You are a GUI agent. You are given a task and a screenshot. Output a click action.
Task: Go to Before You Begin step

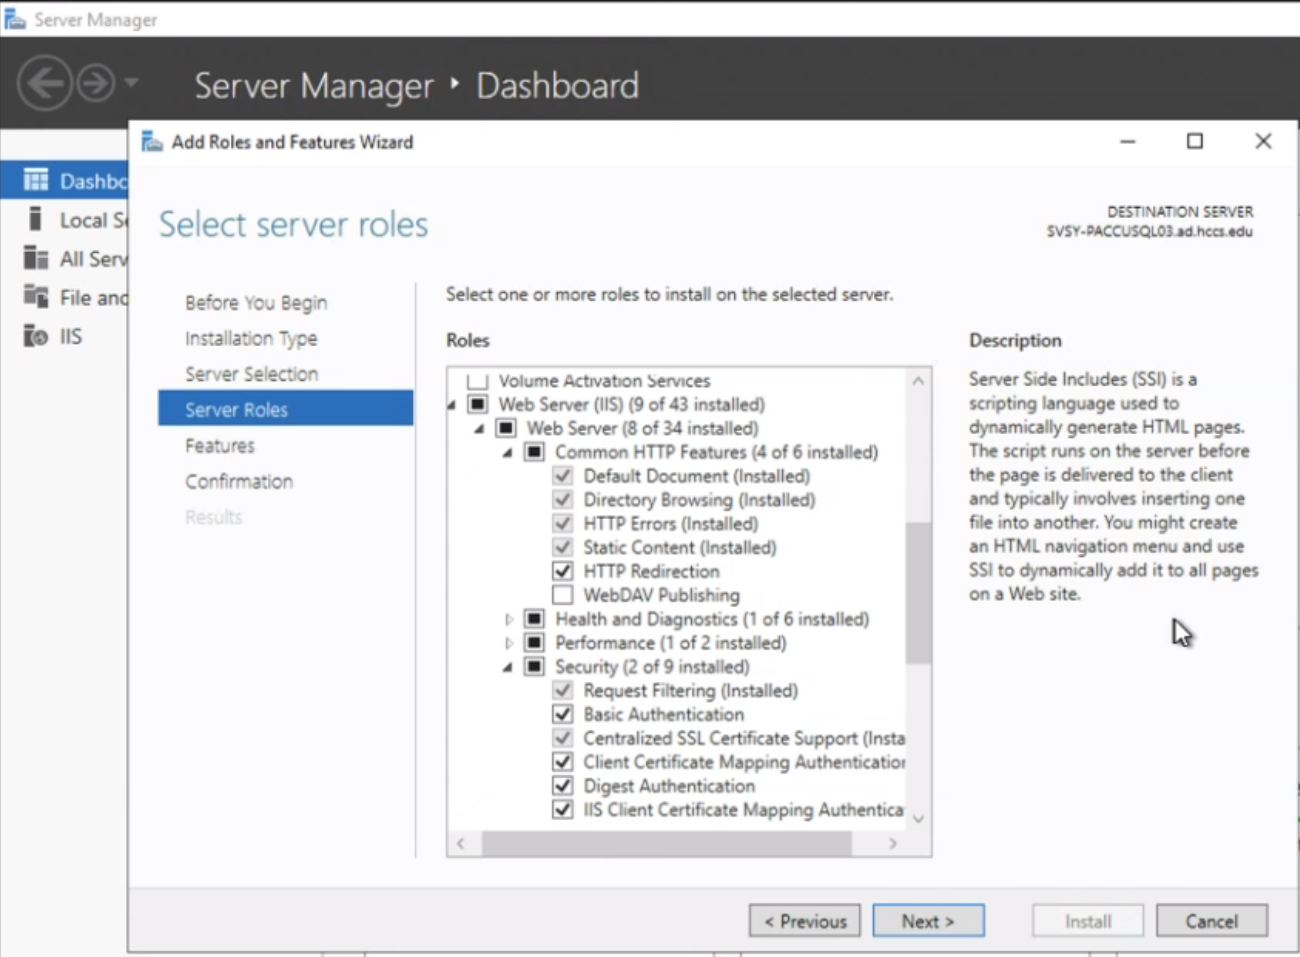tap(256, 302)
